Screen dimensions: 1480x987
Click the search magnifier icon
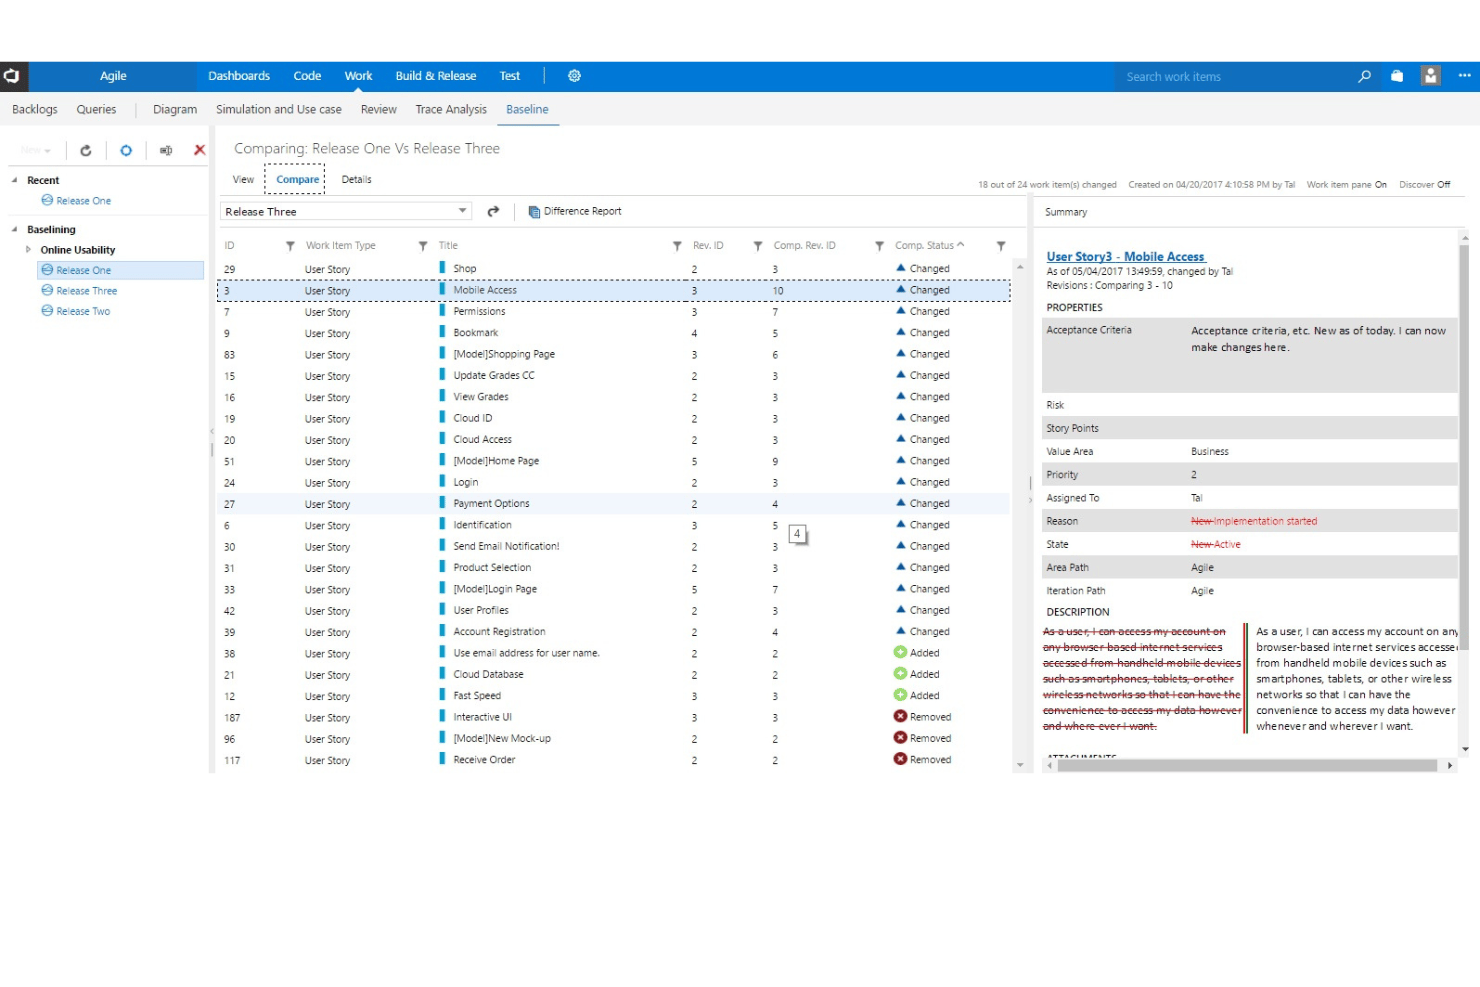[1364, 76]
